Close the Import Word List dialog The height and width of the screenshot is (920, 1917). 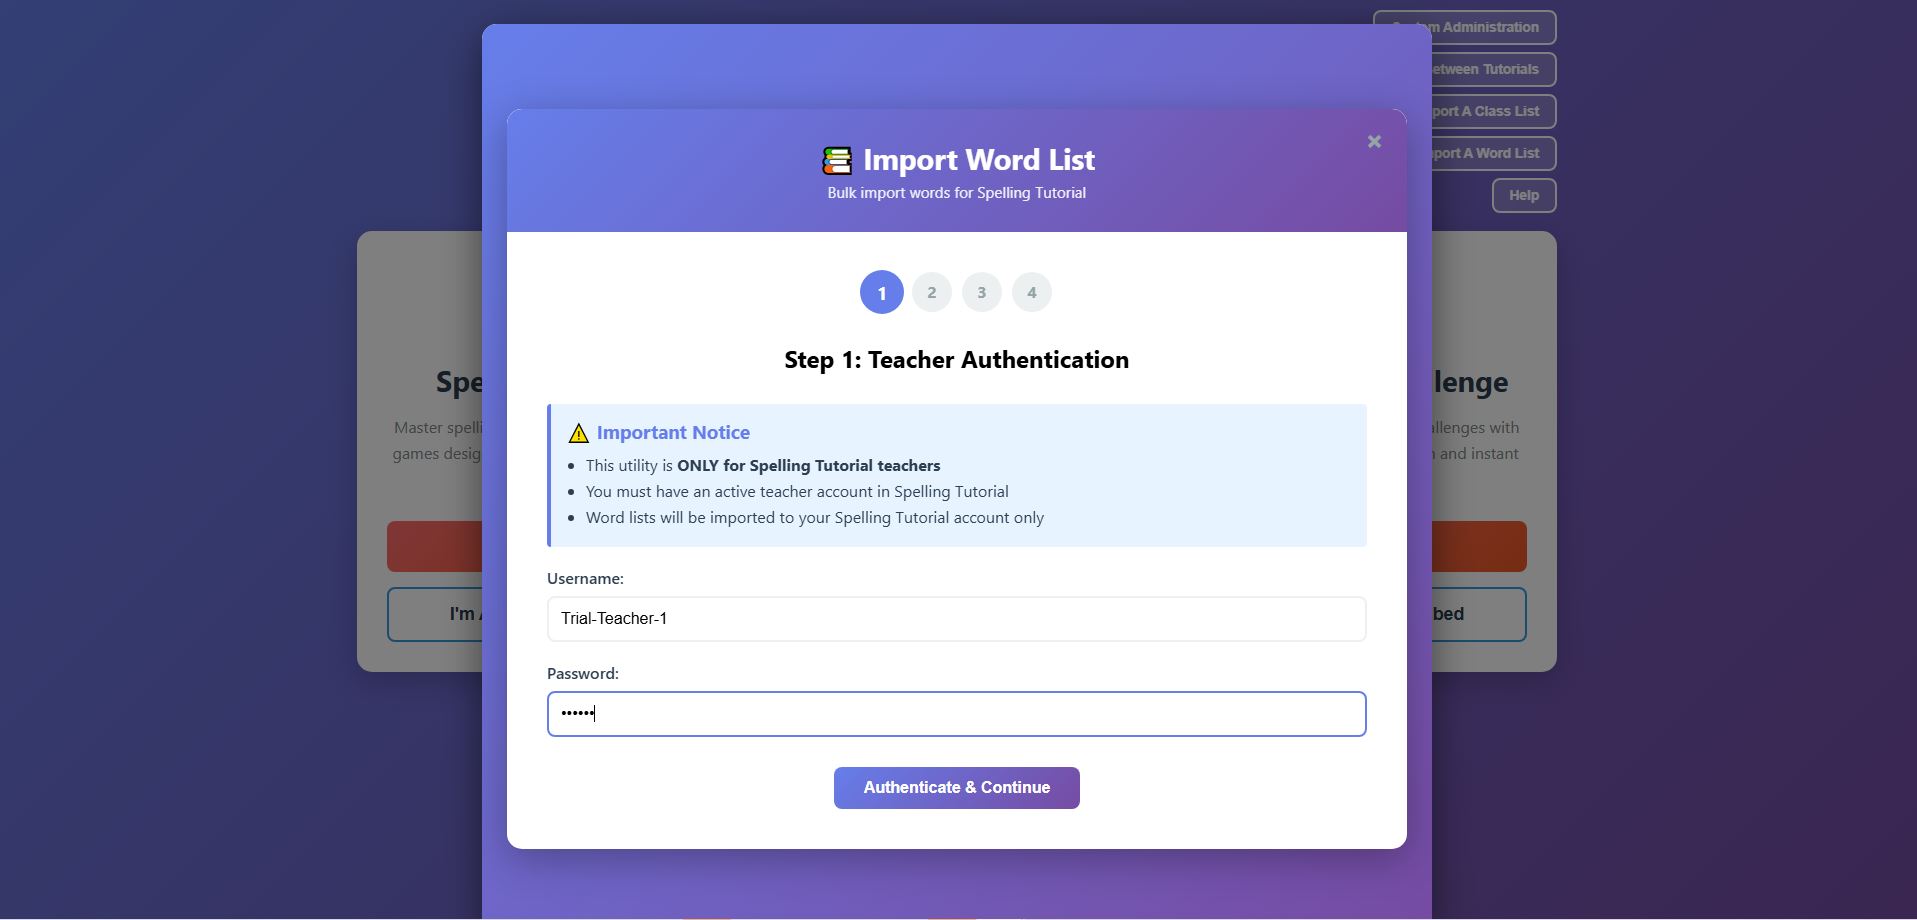(x=1374, y=141)
